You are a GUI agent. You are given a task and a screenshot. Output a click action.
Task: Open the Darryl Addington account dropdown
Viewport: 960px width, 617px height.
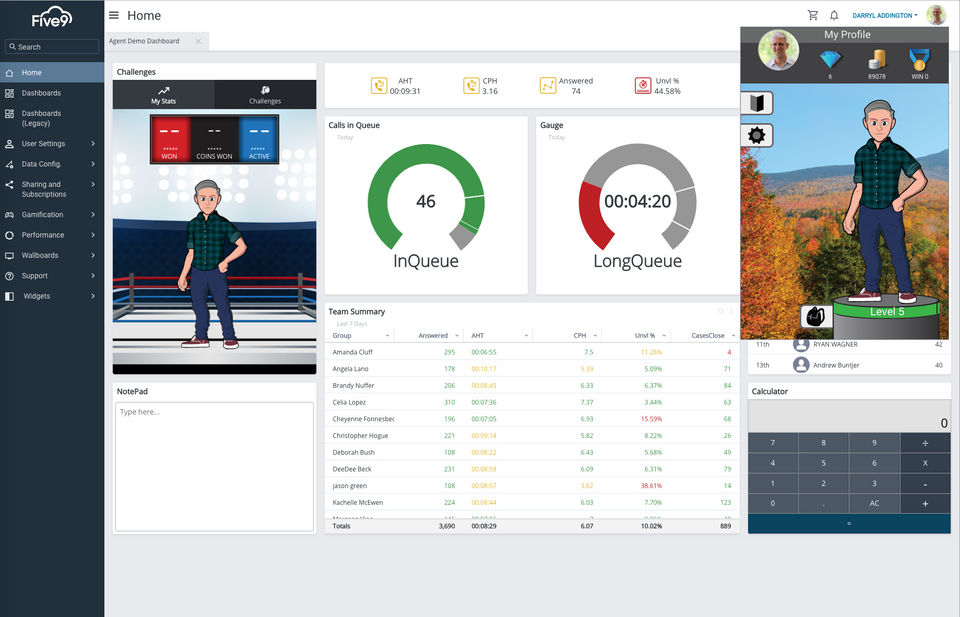click(885, 15)
